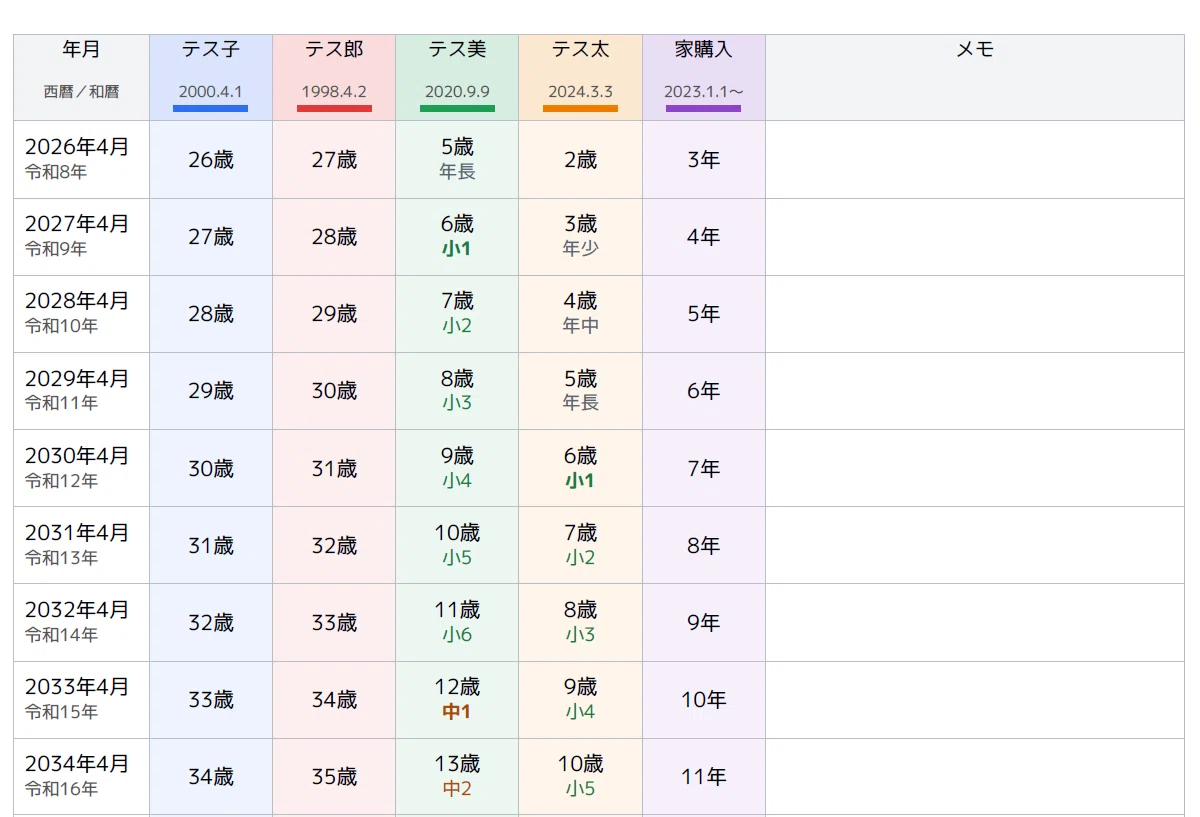Viewport: 1200px width, 817px height.
Task: Click テス子's 30歳 cell in 2030年4月 row
Action: [211, 468]
